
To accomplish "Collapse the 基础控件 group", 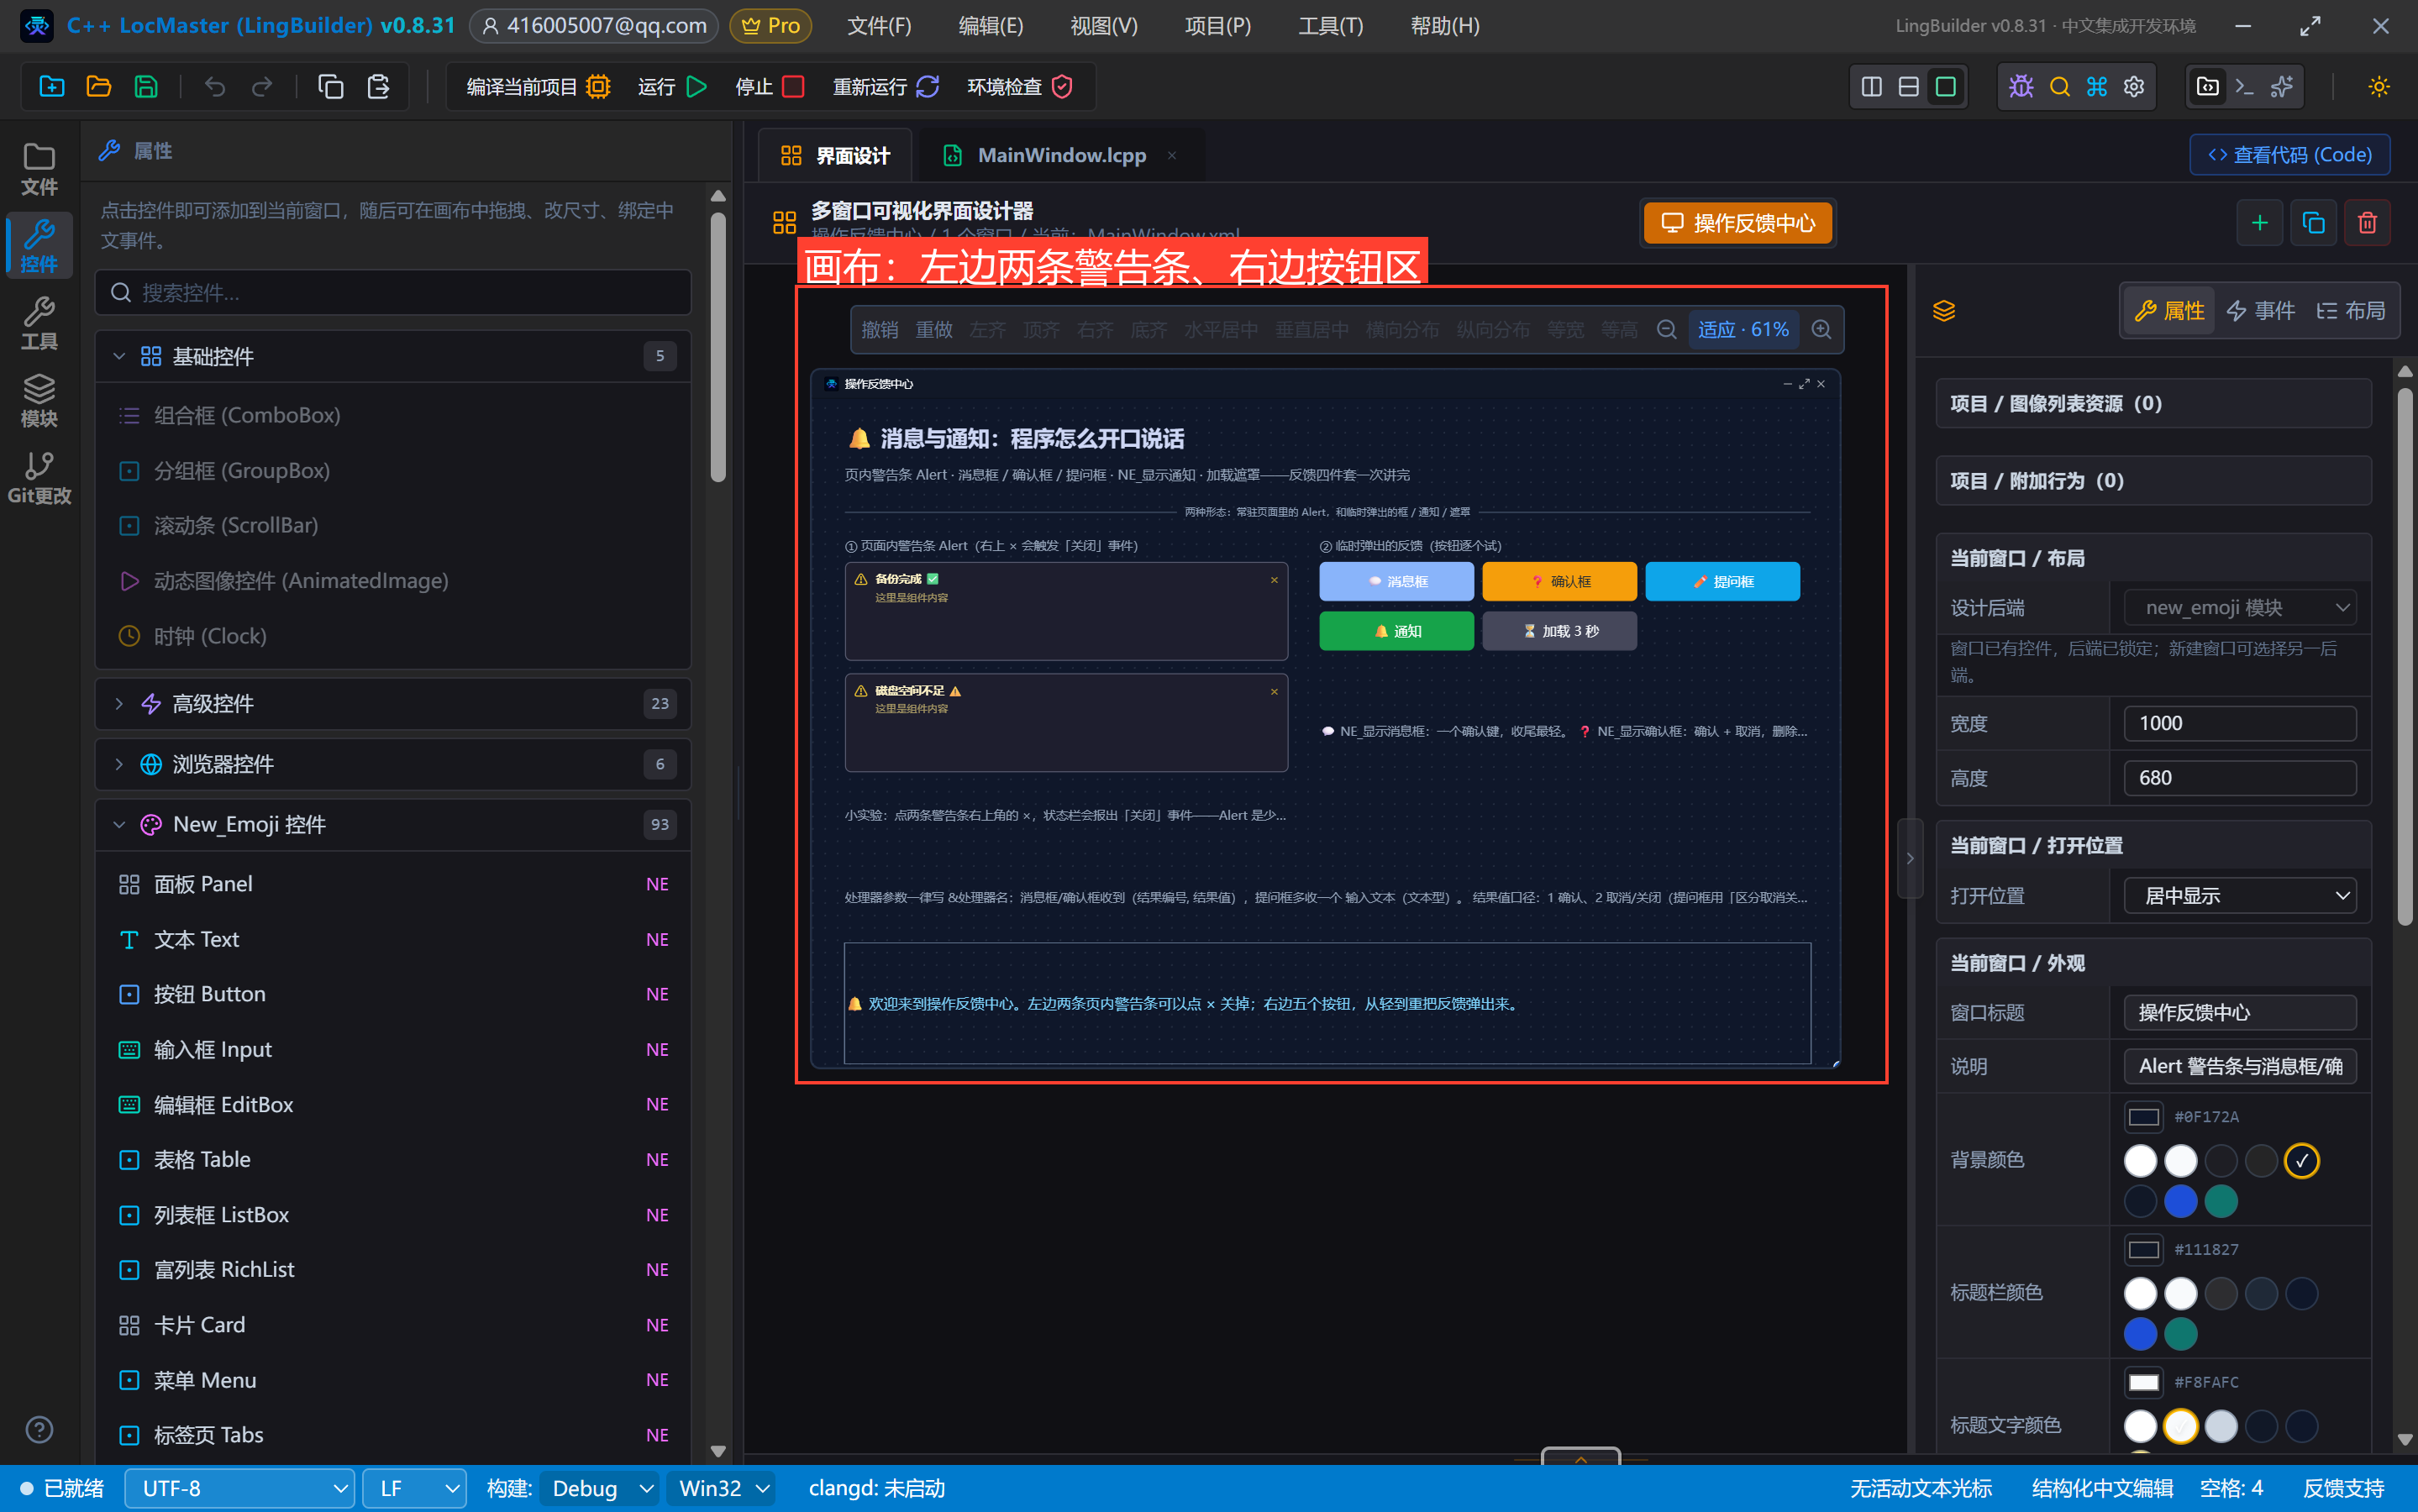I will 393,356.
